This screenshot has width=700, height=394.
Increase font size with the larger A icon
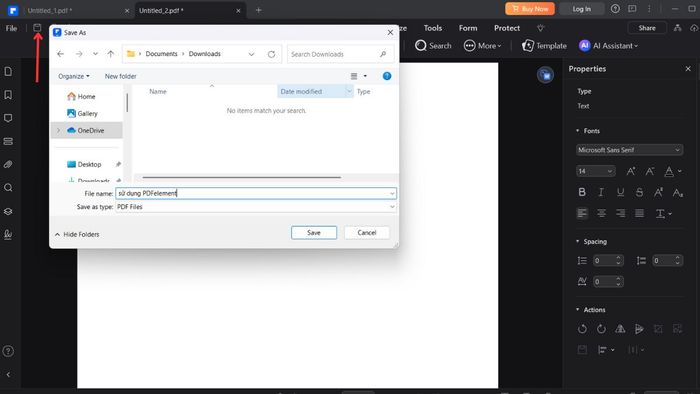[x=631, y=171]
